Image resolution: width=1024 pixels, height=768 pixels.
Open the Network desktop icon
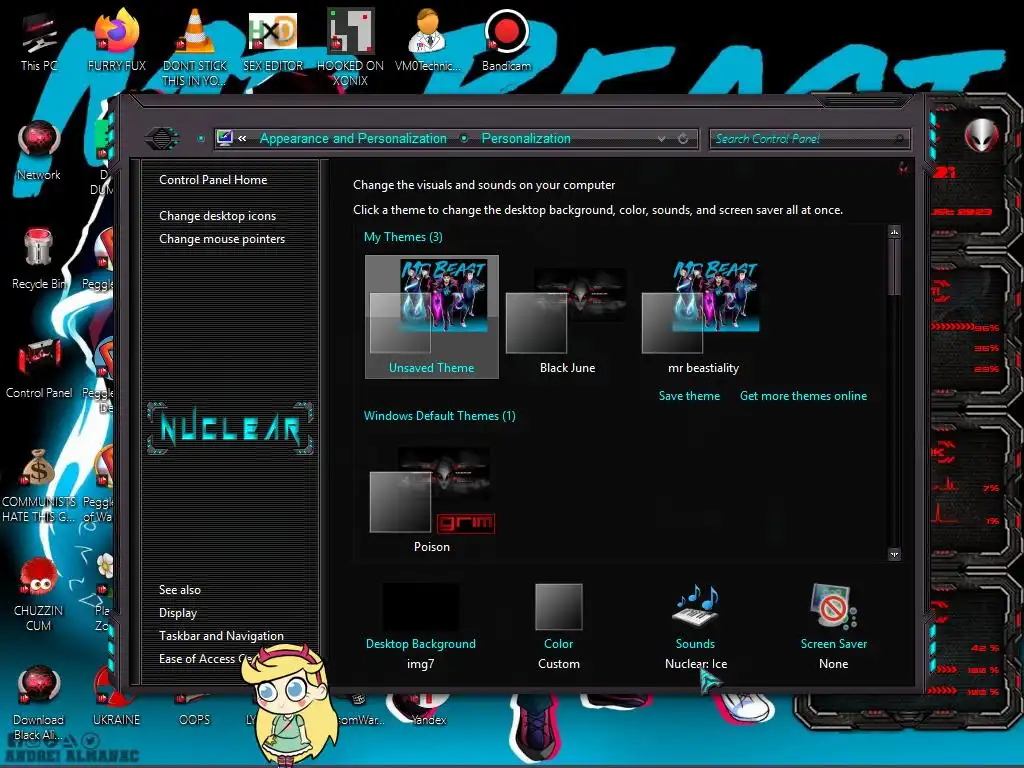[x=39, y=150]
